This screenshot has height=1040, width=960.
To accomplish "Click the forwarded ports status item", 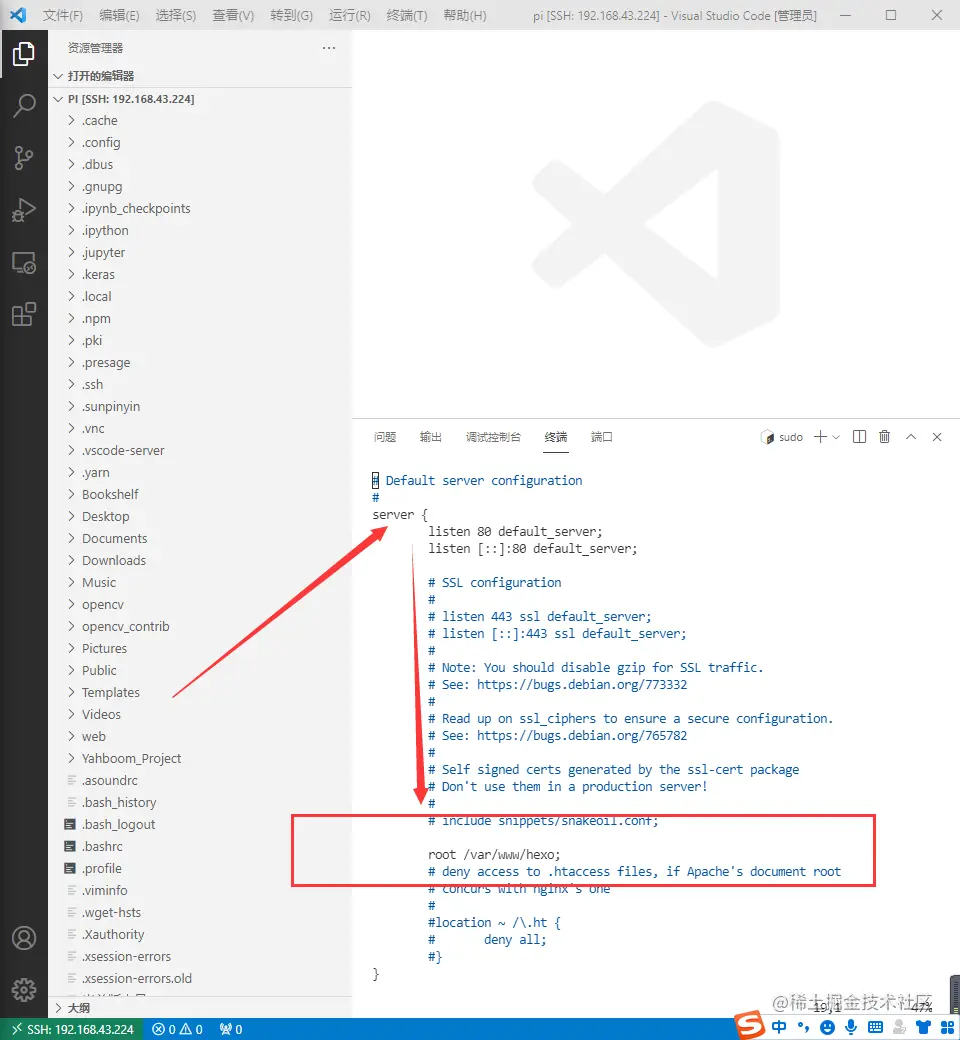I will [231, 1029].
